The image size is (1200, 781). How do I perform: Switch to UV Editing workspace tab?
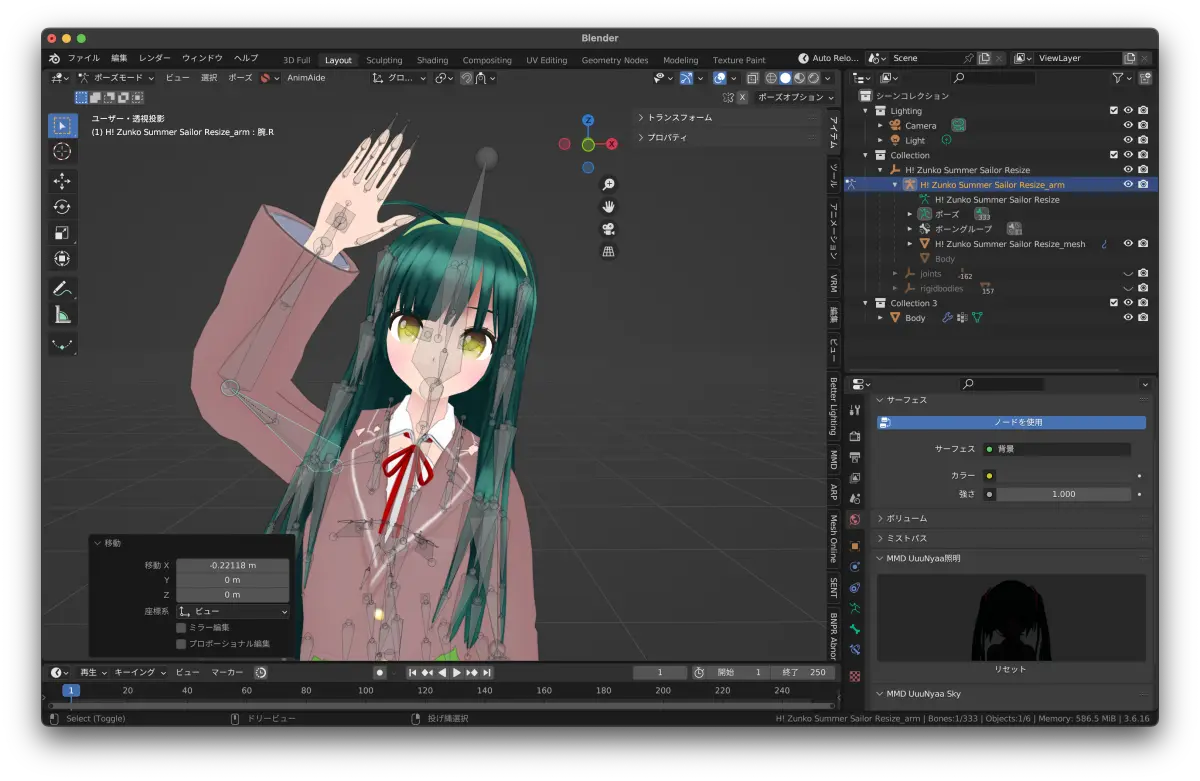pyautogui.click(x=546, y=60)
